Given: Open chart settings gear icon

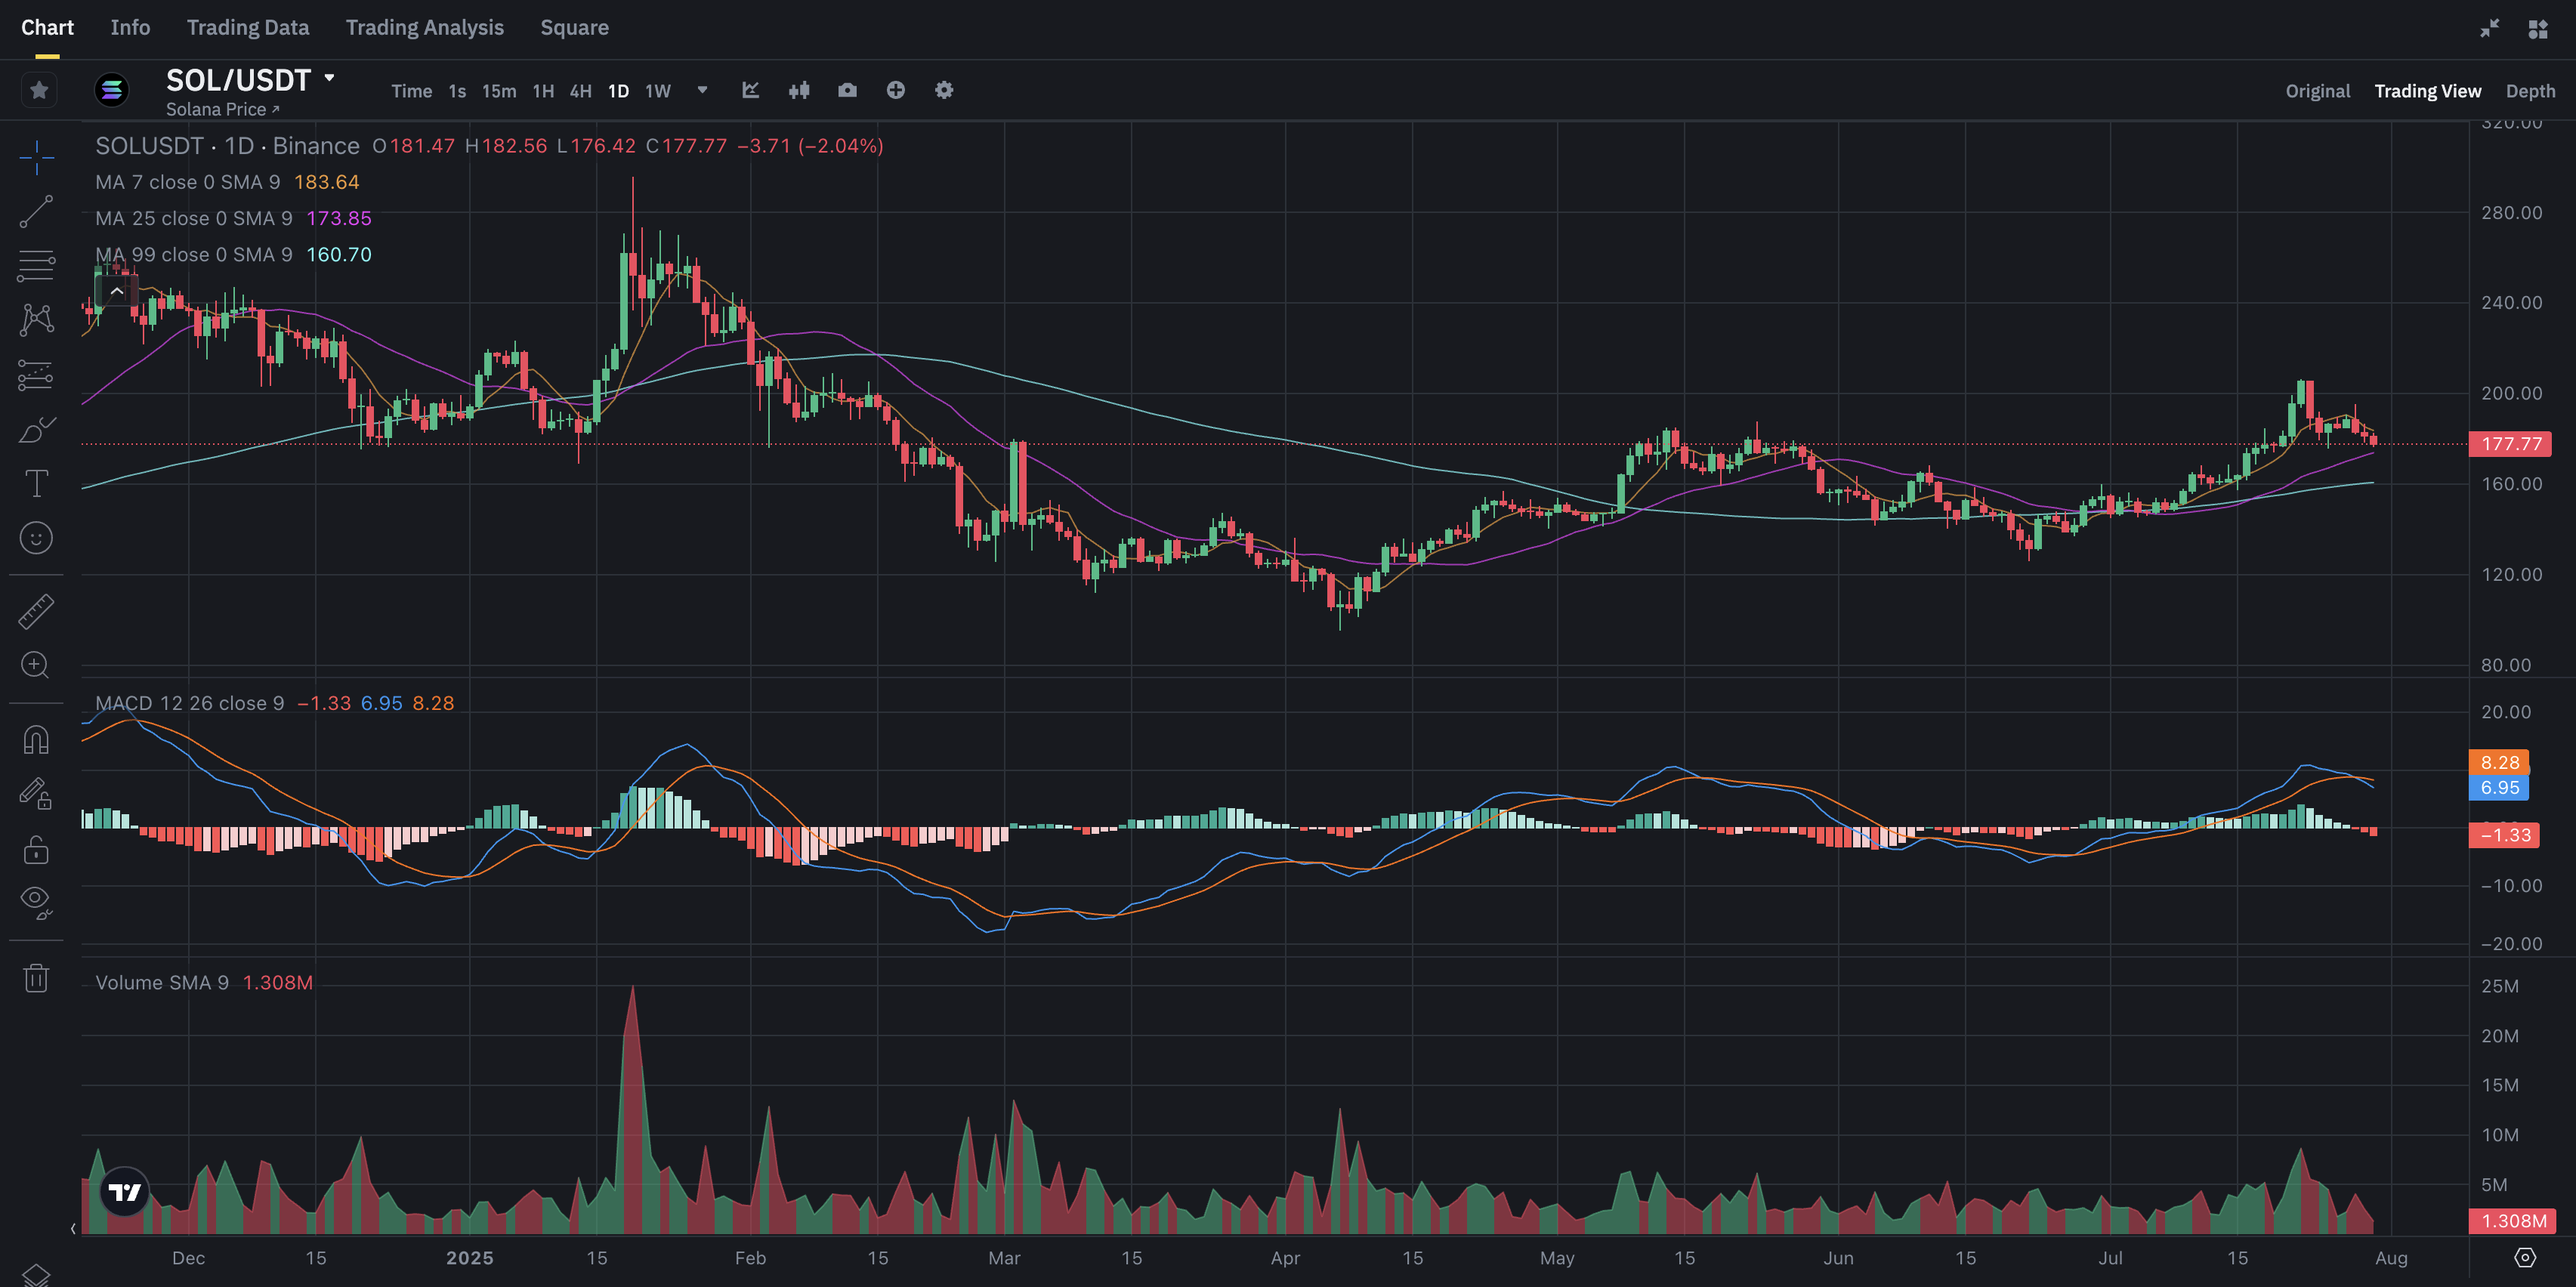Looking at the screenshot, I should pos(944,91).
